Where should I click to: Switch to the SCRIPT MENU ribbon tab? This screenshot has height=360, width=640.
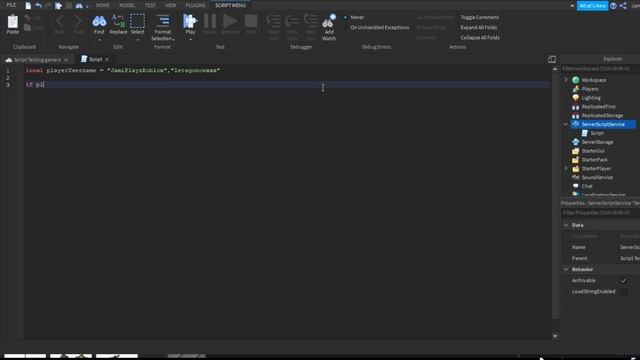tap(231, 5)
